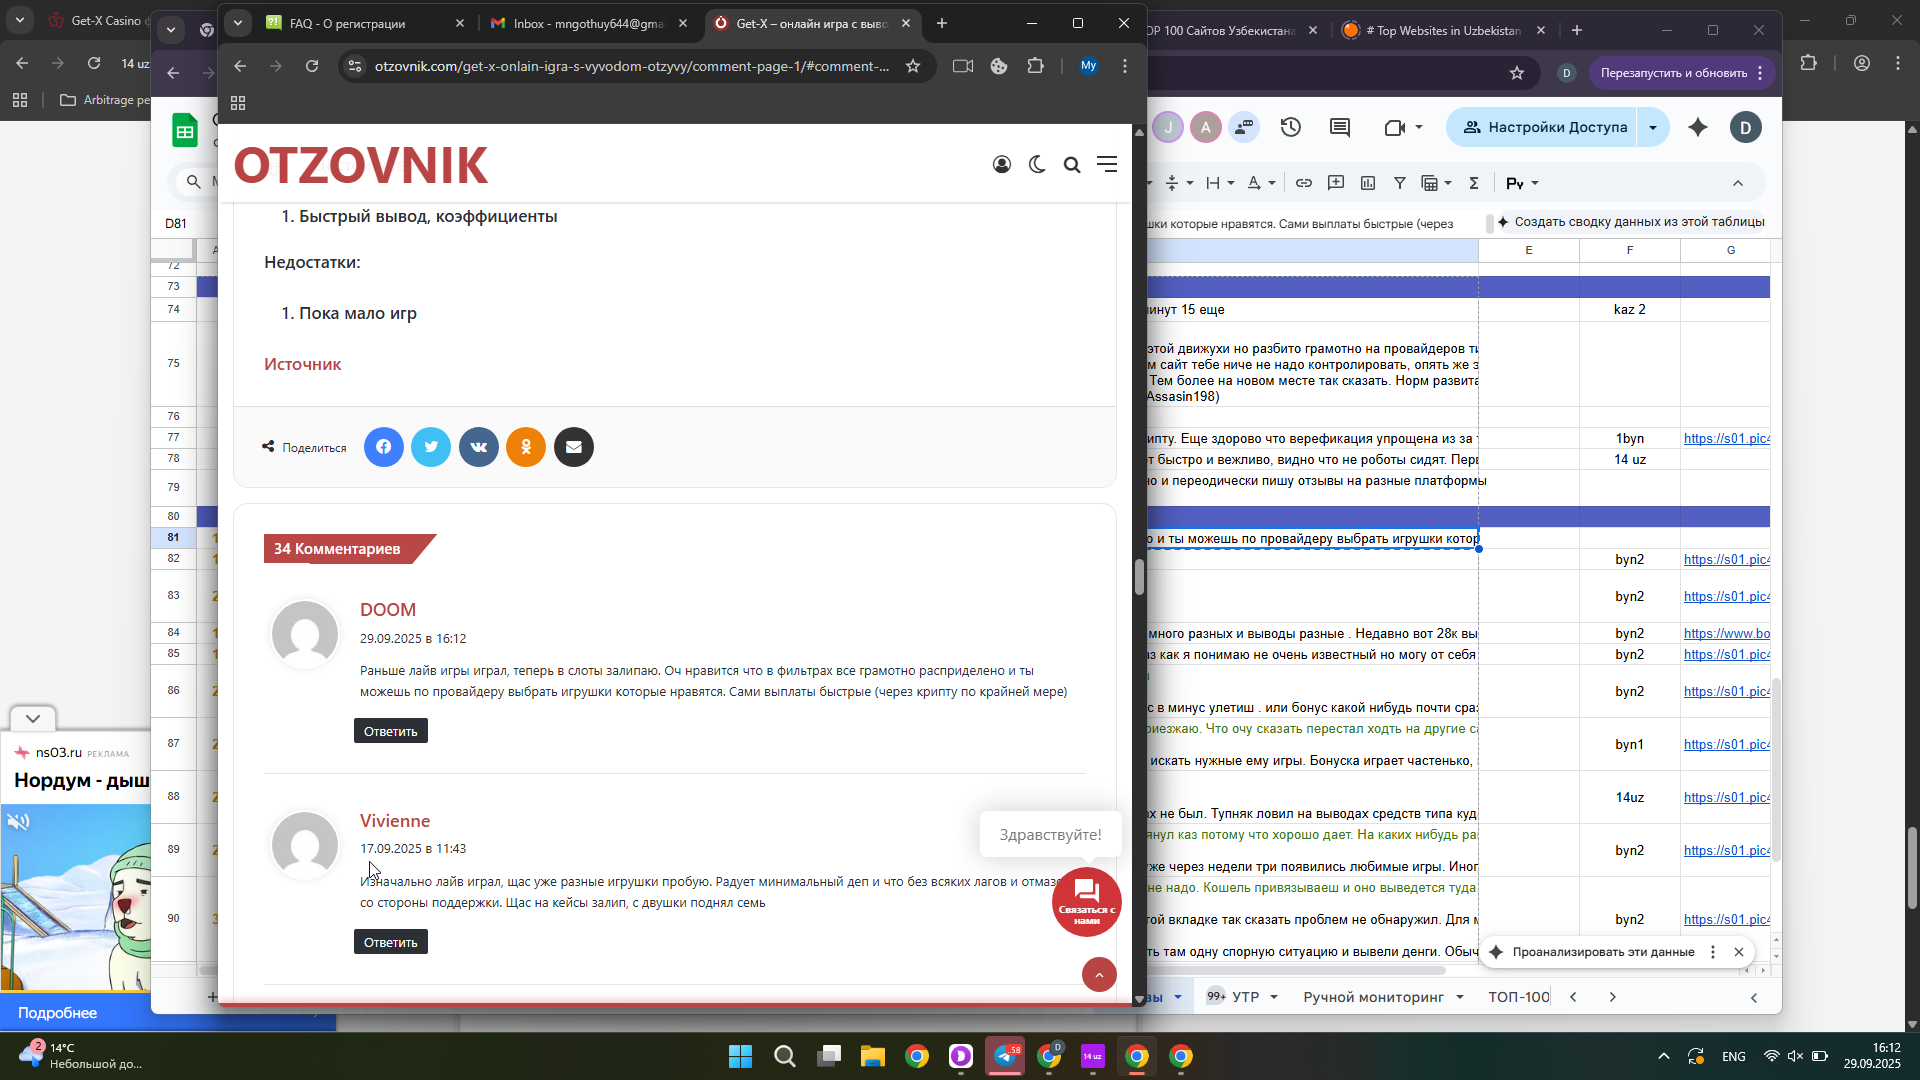This screenshot has height=1080, width=1920.
Task: Close the Get-X онлайн игра tab
Action: pos(906,23)
